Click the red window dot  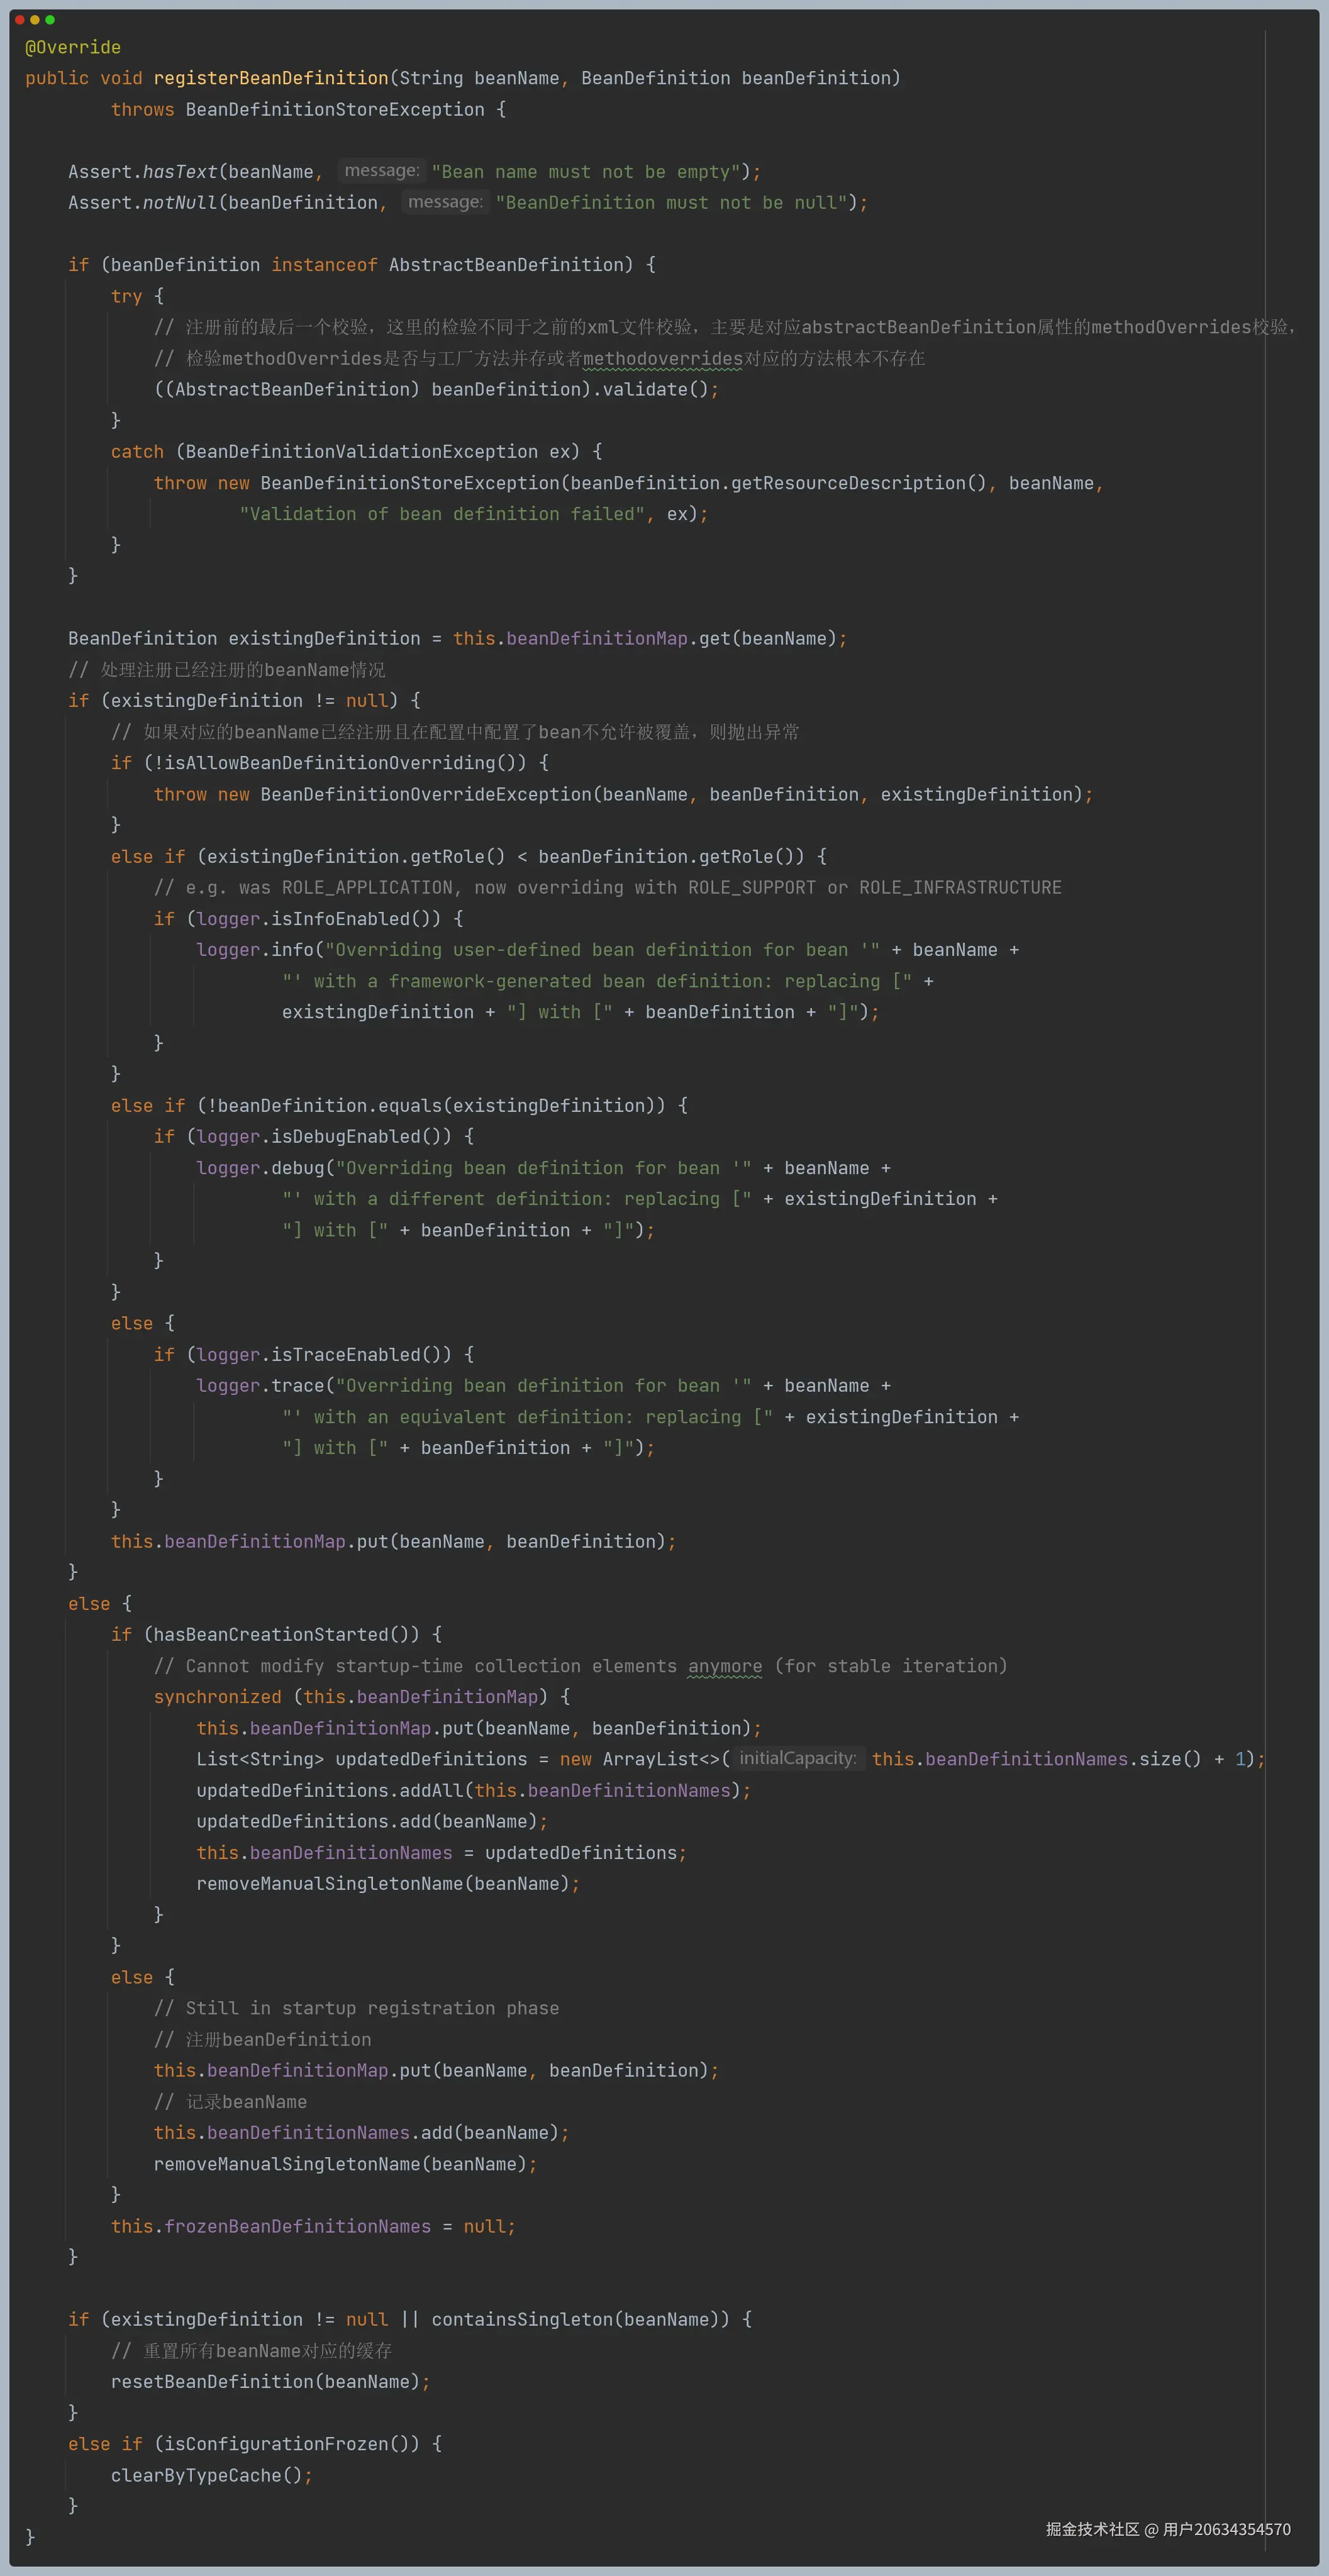(x=19, y=20)
